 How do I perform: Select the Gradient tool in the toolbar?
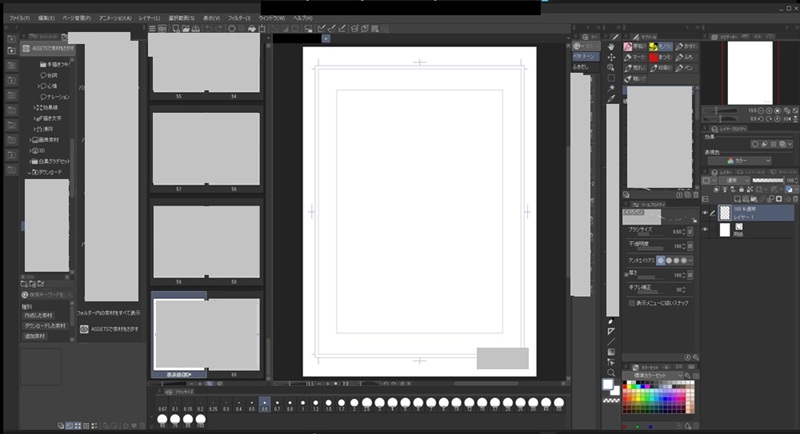611,352
